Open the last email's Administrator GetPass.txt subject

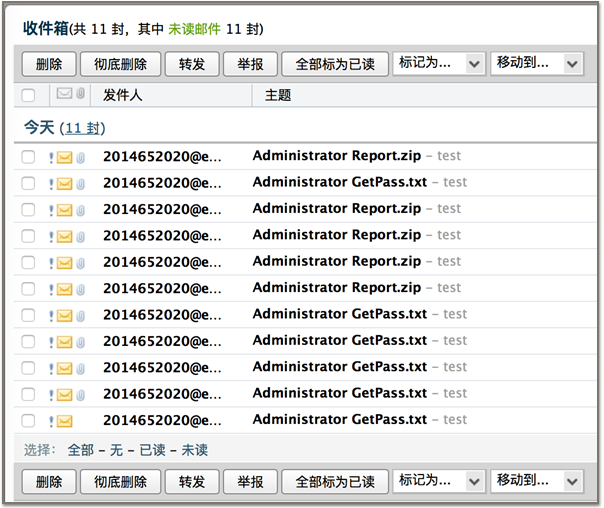coord(340,419)
